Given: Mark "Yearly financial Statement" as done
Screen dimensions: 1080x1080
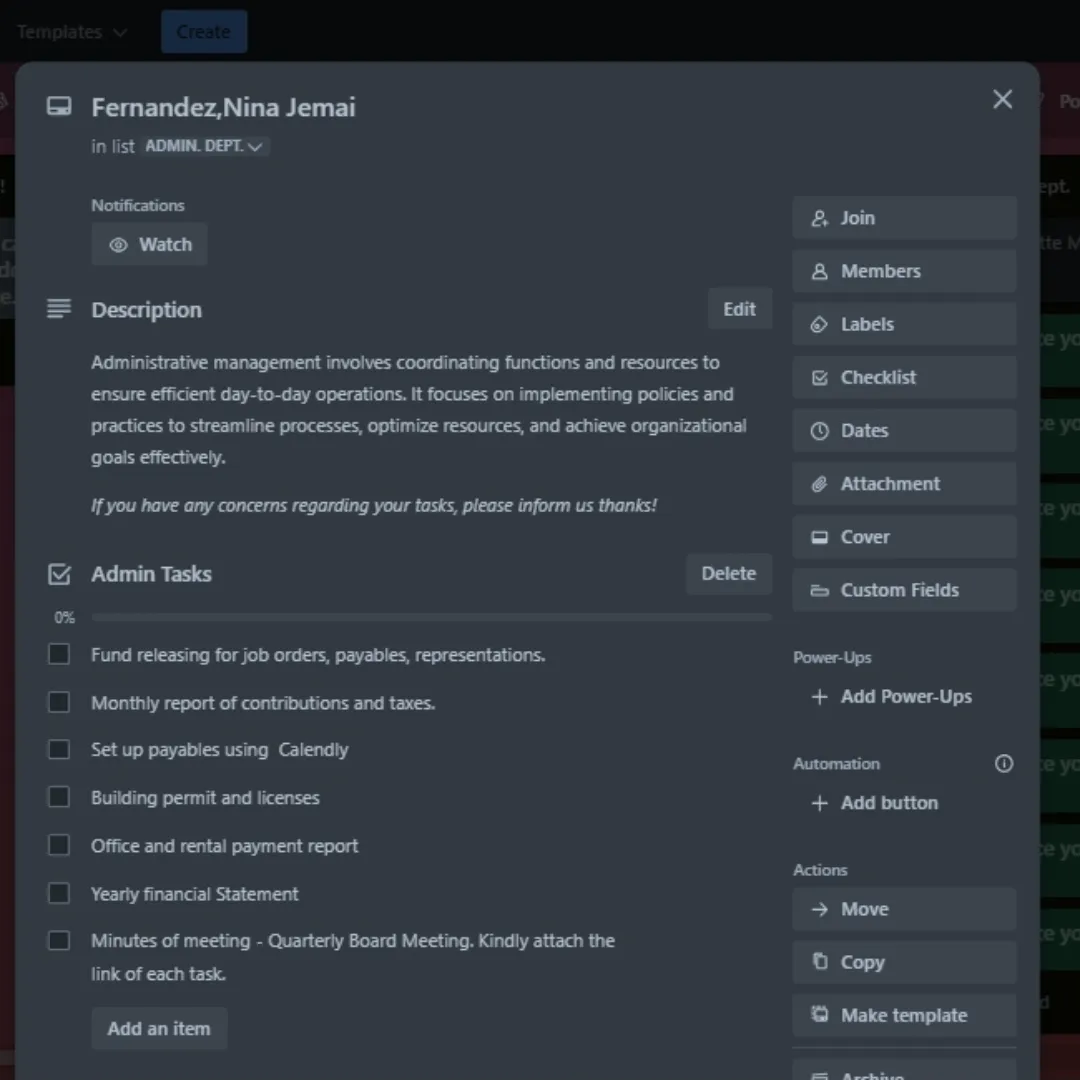Looking at the screenshot, I should coord(59,893).
